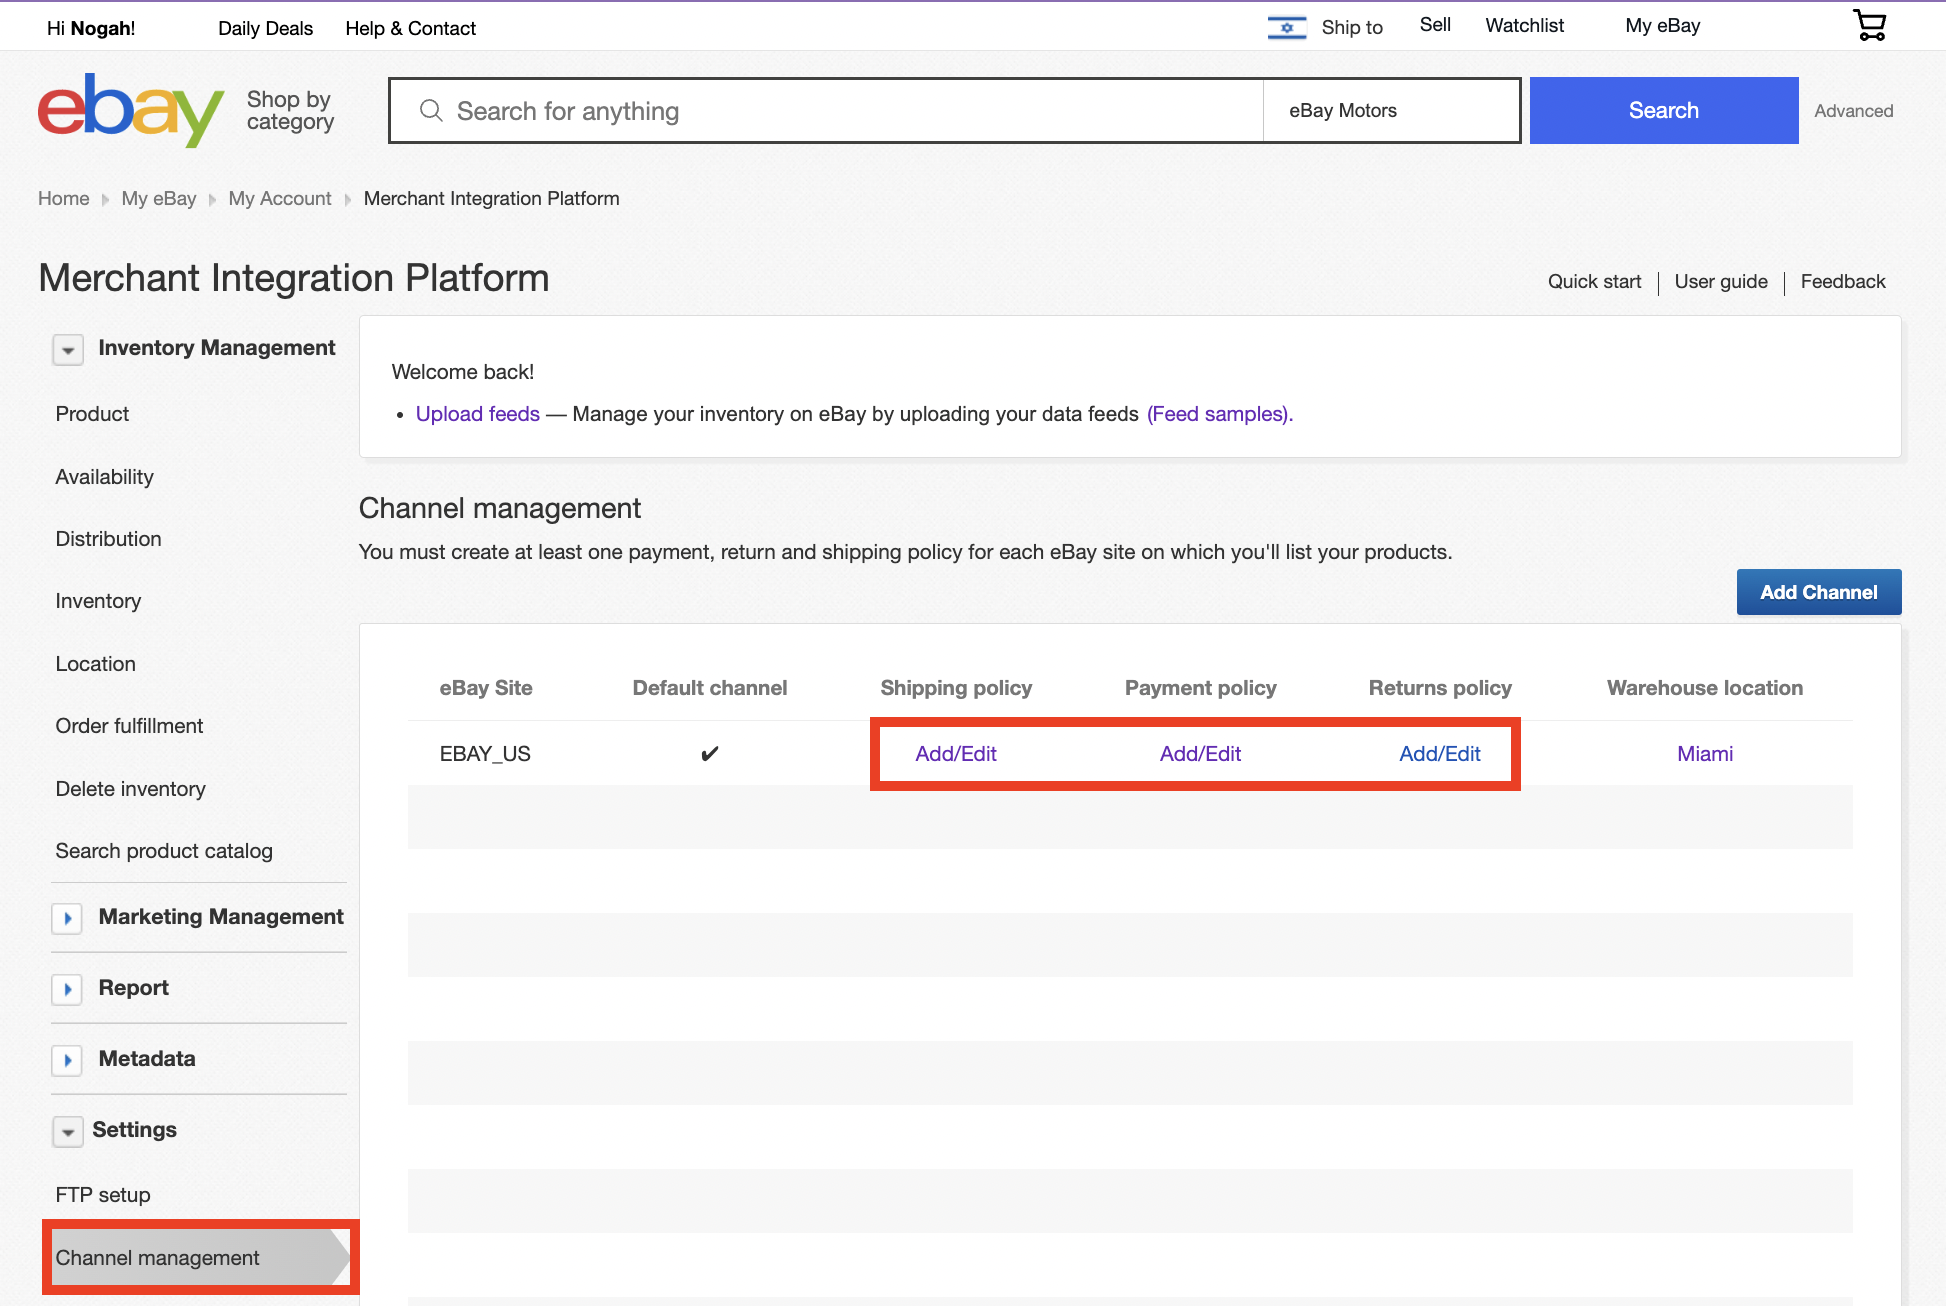This screenshot has height=1306, width=1946.
Task: Open the Miami warehouse location link
Action: click(1705, 754)
